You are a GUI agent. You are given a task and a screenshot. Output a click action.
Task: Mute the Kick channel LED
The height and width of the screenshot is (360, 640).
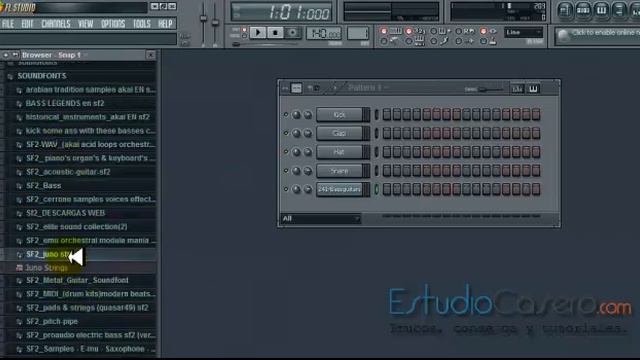click(x=286, y=115)
